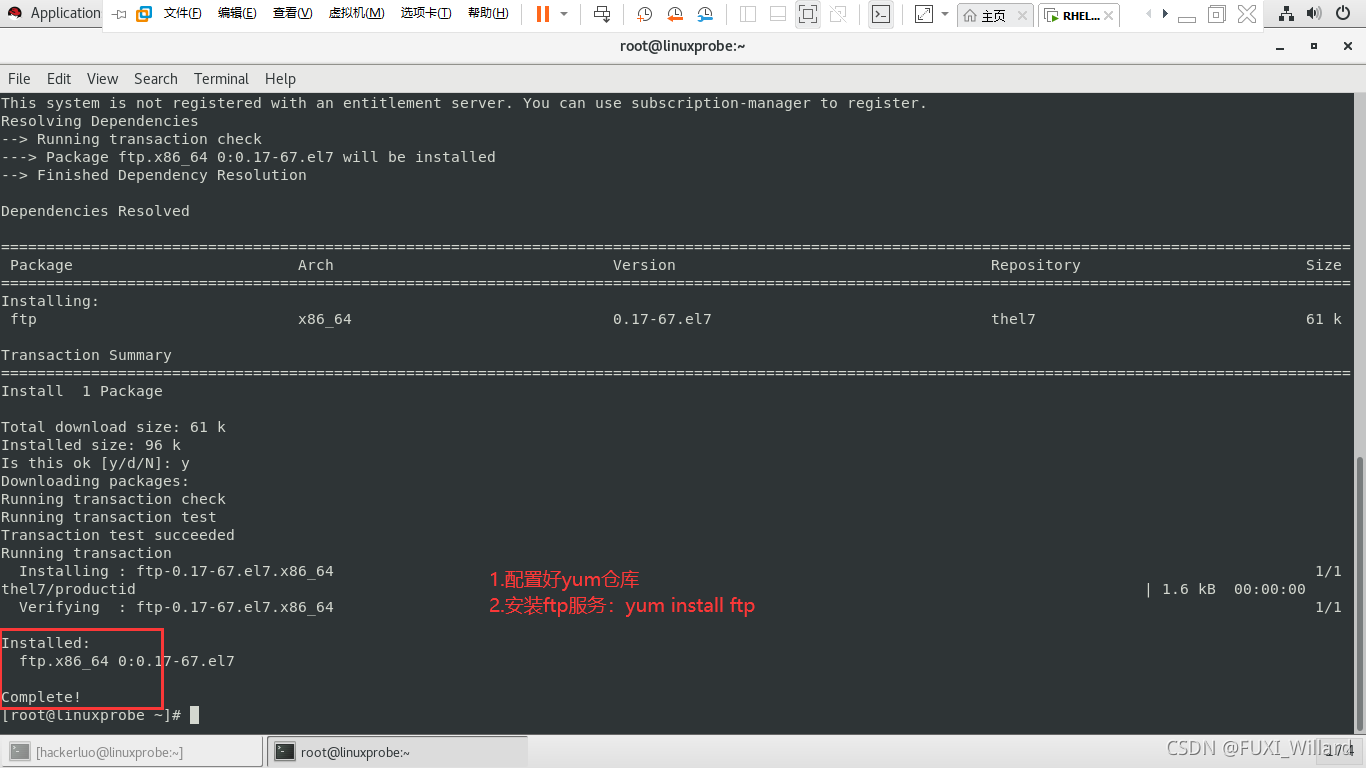Open the 帮助(H) menu in VMware

pyautogui.click(x=488, y=14)
